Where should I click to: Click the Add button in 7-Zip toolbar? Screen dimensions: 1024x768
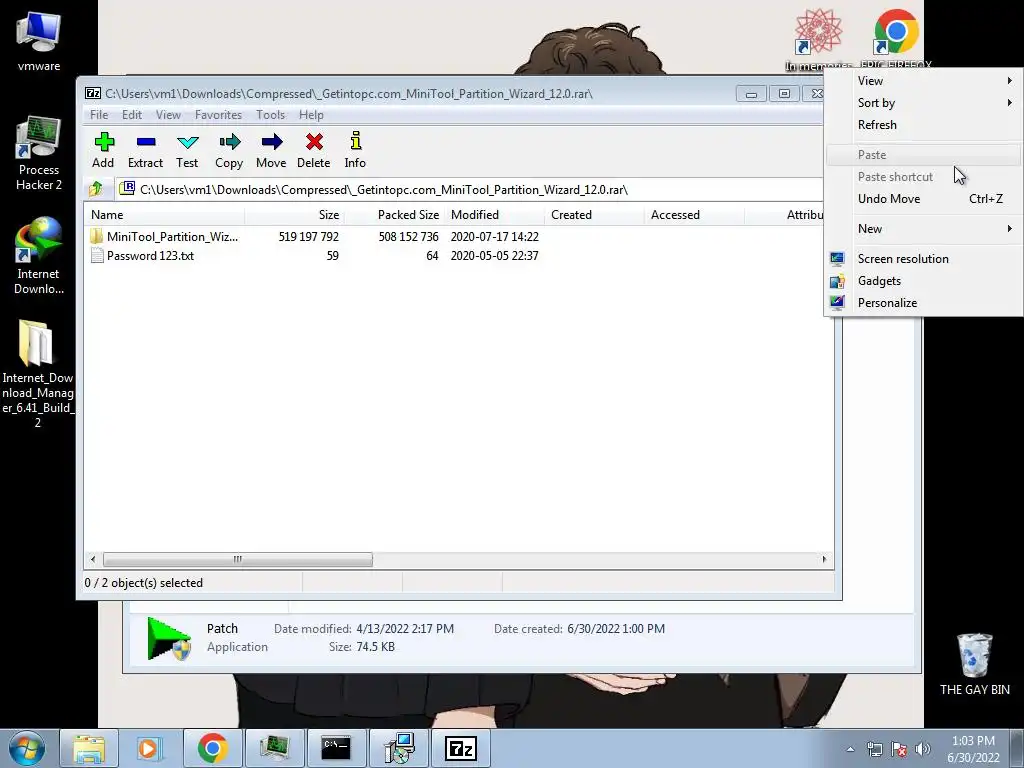coord(103,150)
